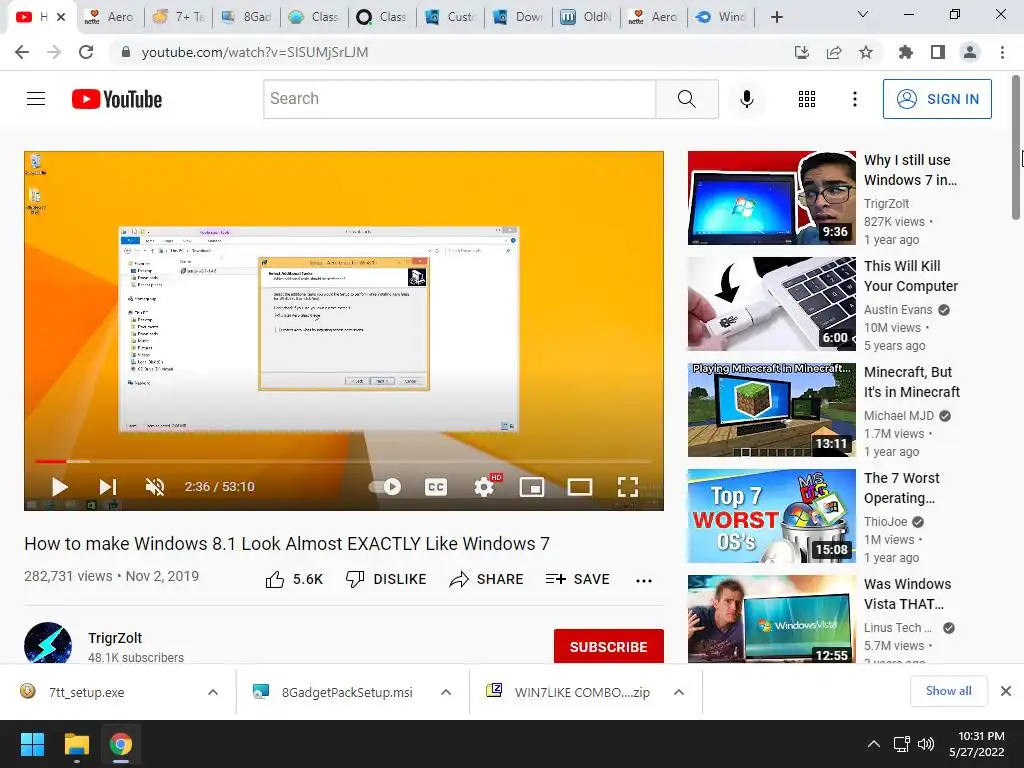Switch to miniplayer mode

pos(532,487)
